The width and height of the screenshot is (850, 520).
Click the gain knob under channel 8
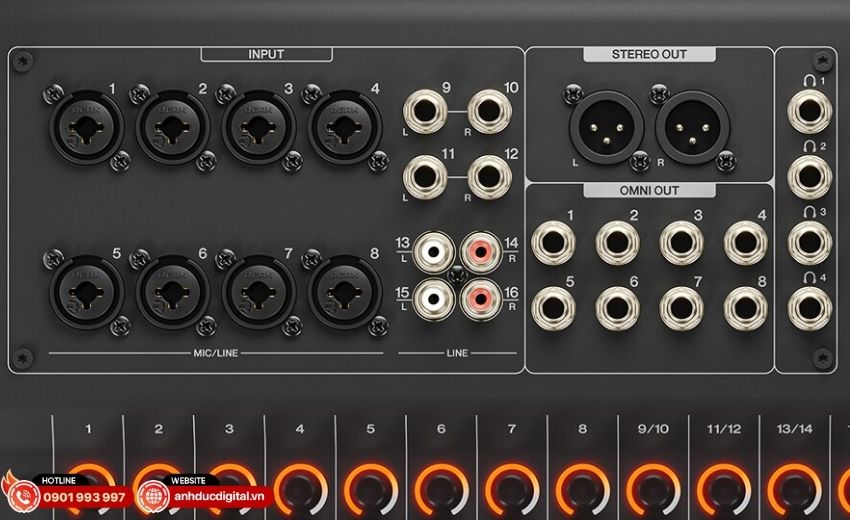tap(583, 490)
